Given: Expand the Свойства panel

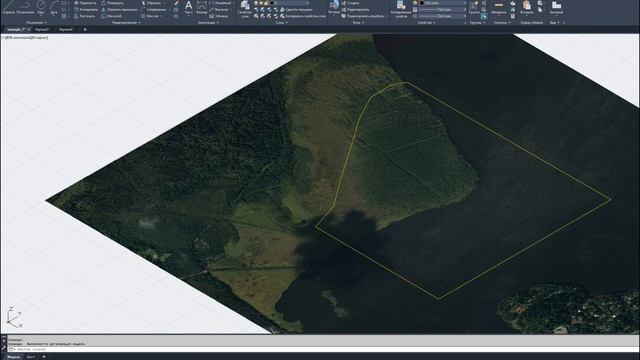Looking at the screenshot, I should [x=427, y=23].
